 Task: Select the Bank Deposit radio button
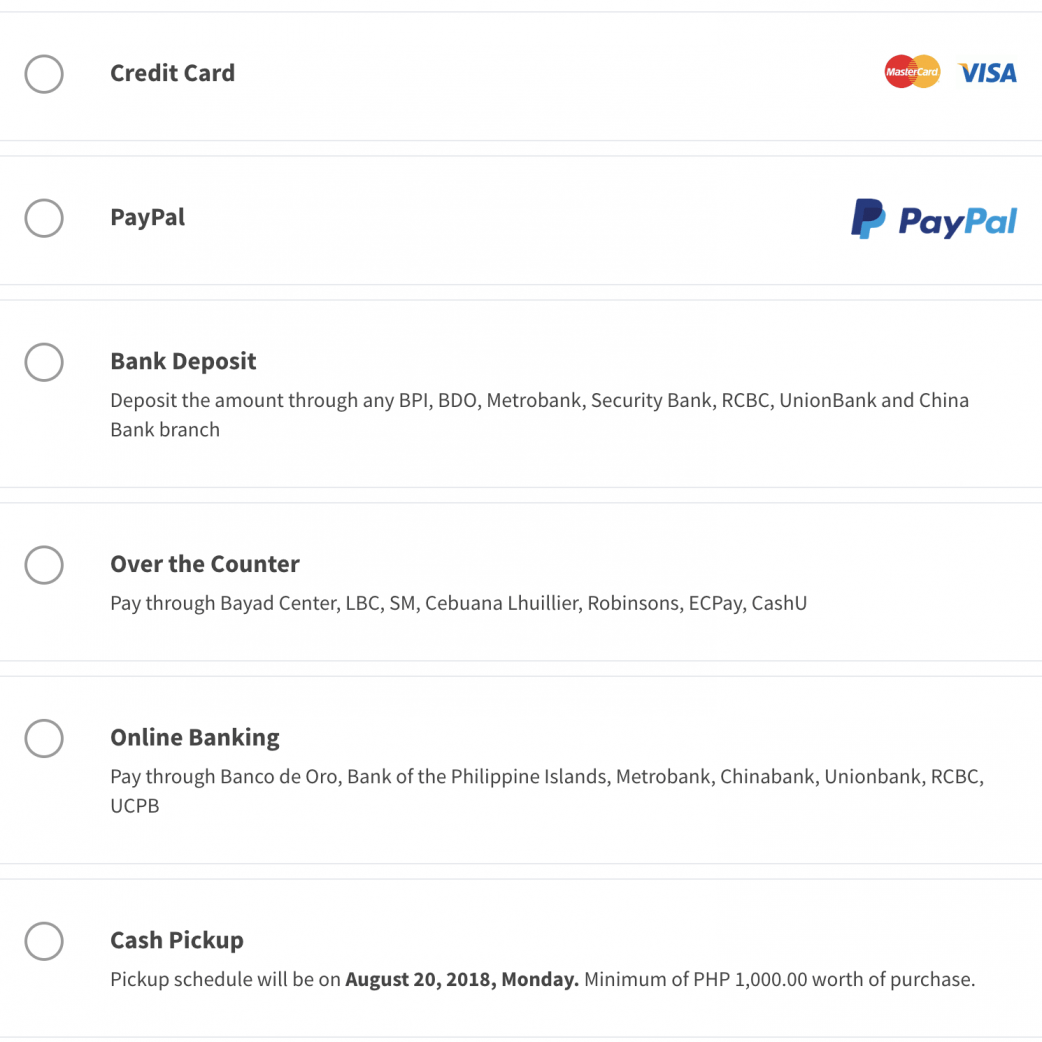(44, 362)
